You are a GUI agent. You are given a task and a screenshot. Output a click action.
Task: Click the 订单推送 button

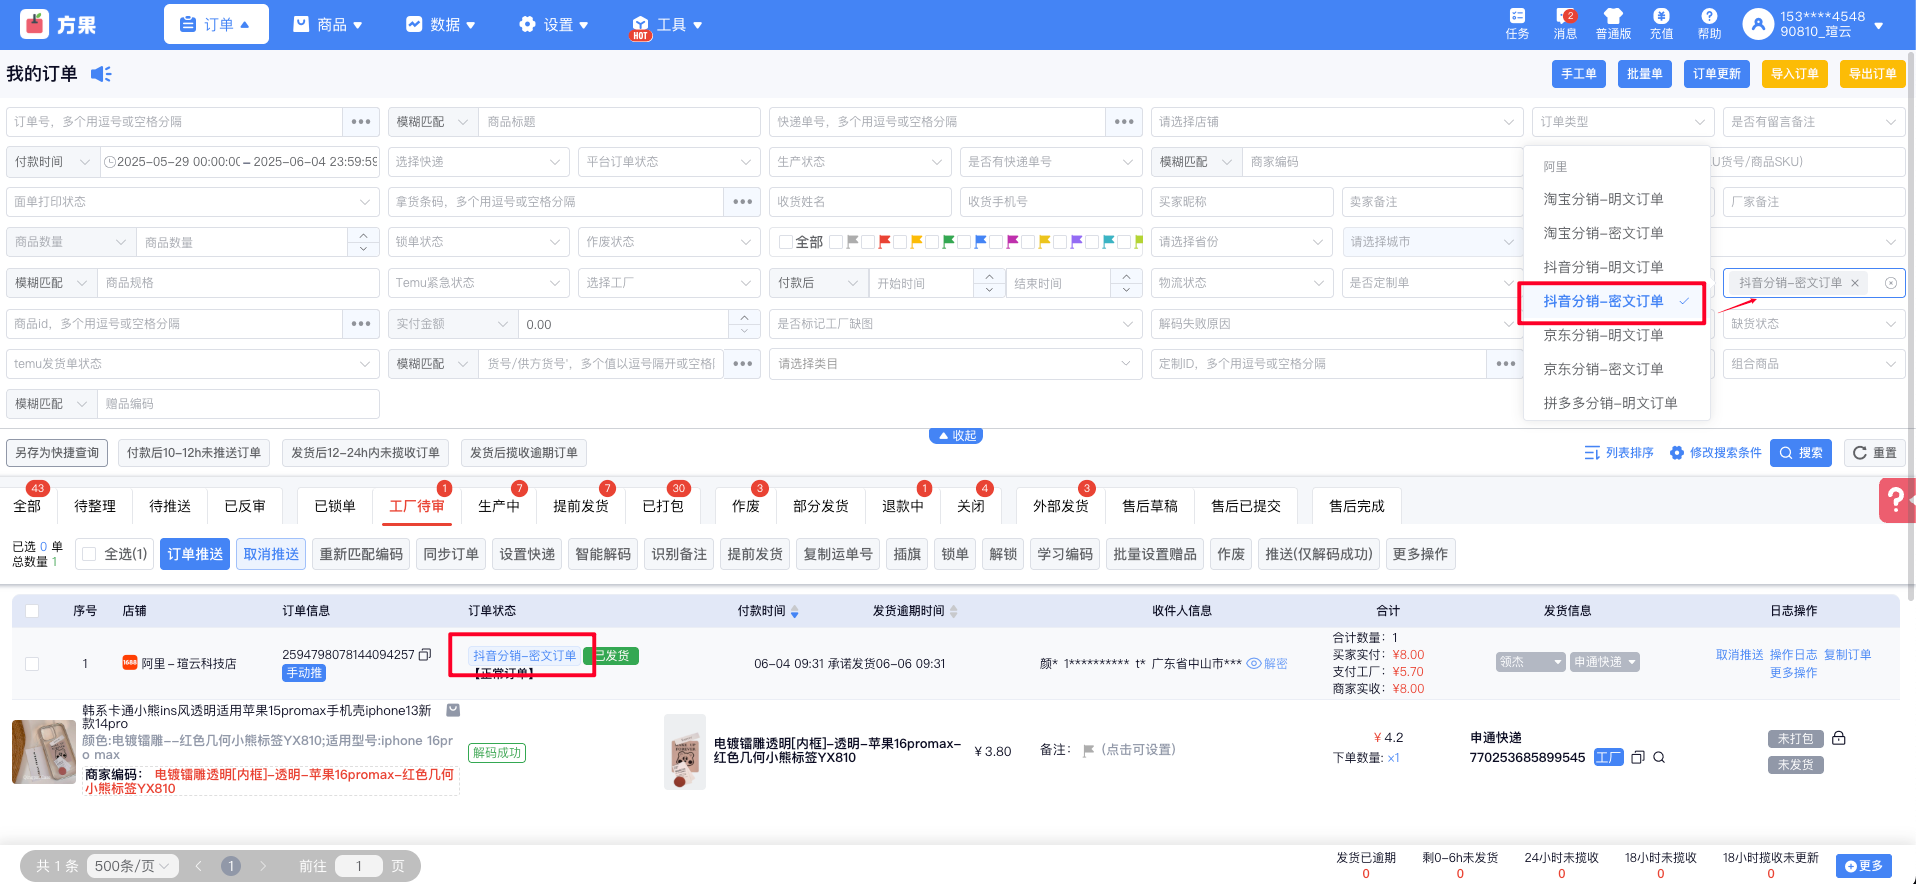click(195, 554)
